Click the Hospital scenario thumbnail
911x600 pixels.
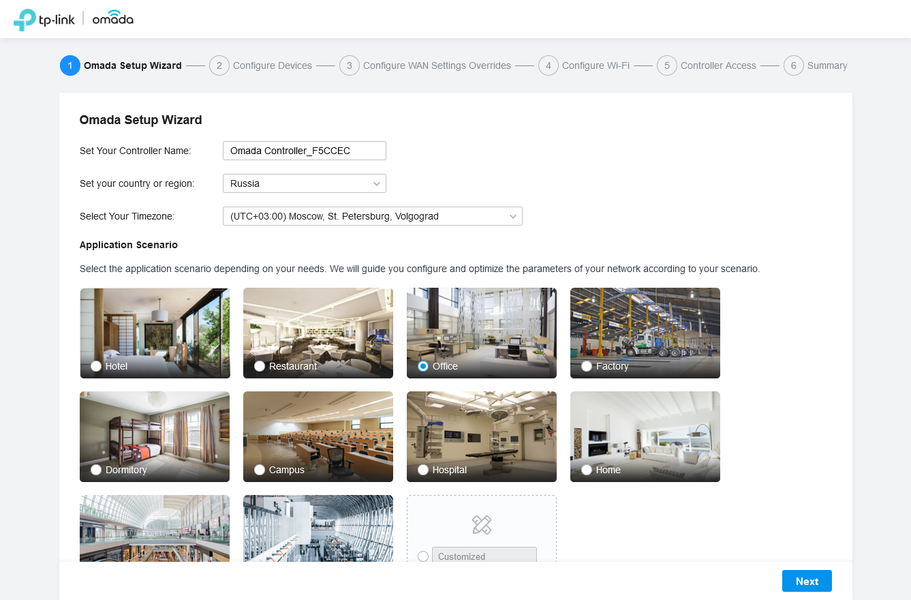pyautogui.click(x=482, y=436)
